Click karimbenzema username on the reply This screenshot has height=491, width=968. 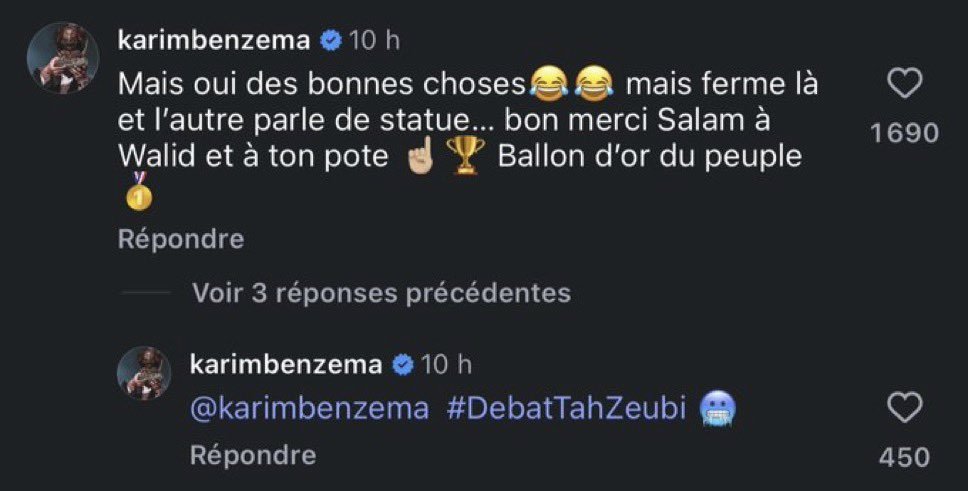click(x=286, y=365)
